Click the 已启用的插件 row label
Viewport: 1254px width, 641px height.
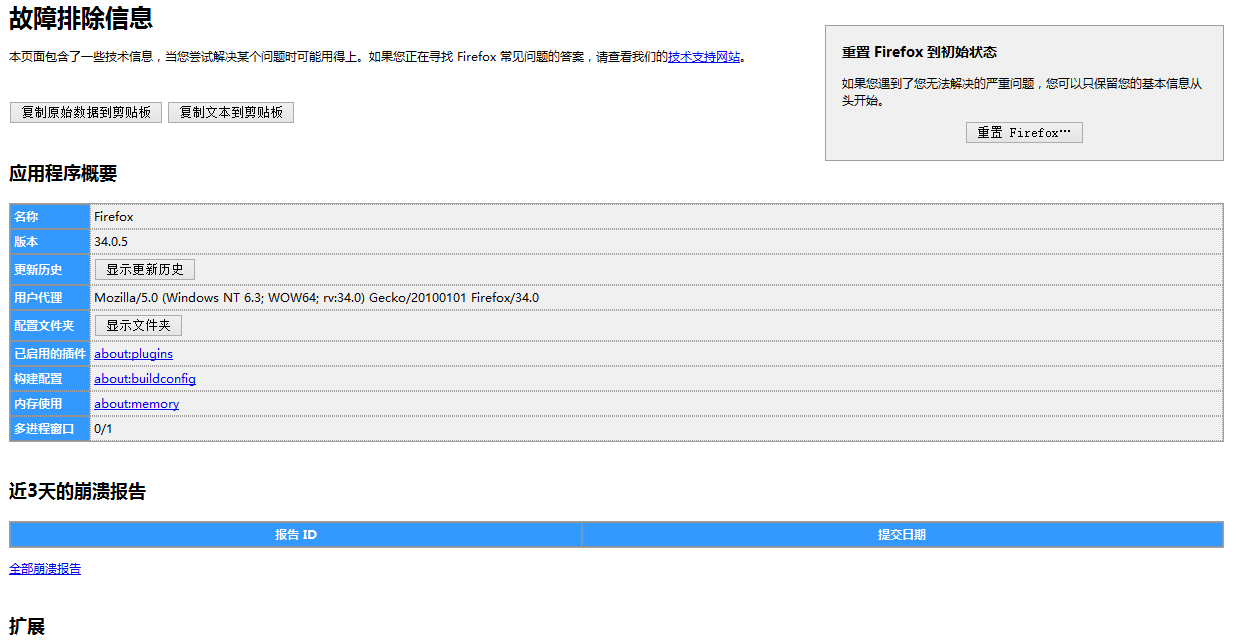tap(50, 354)
